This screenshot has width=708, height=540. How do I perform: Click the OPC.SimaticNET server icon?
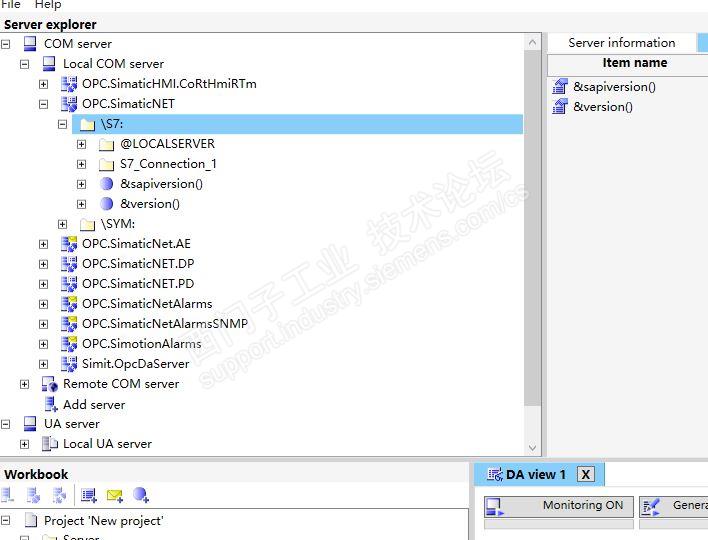69,103
